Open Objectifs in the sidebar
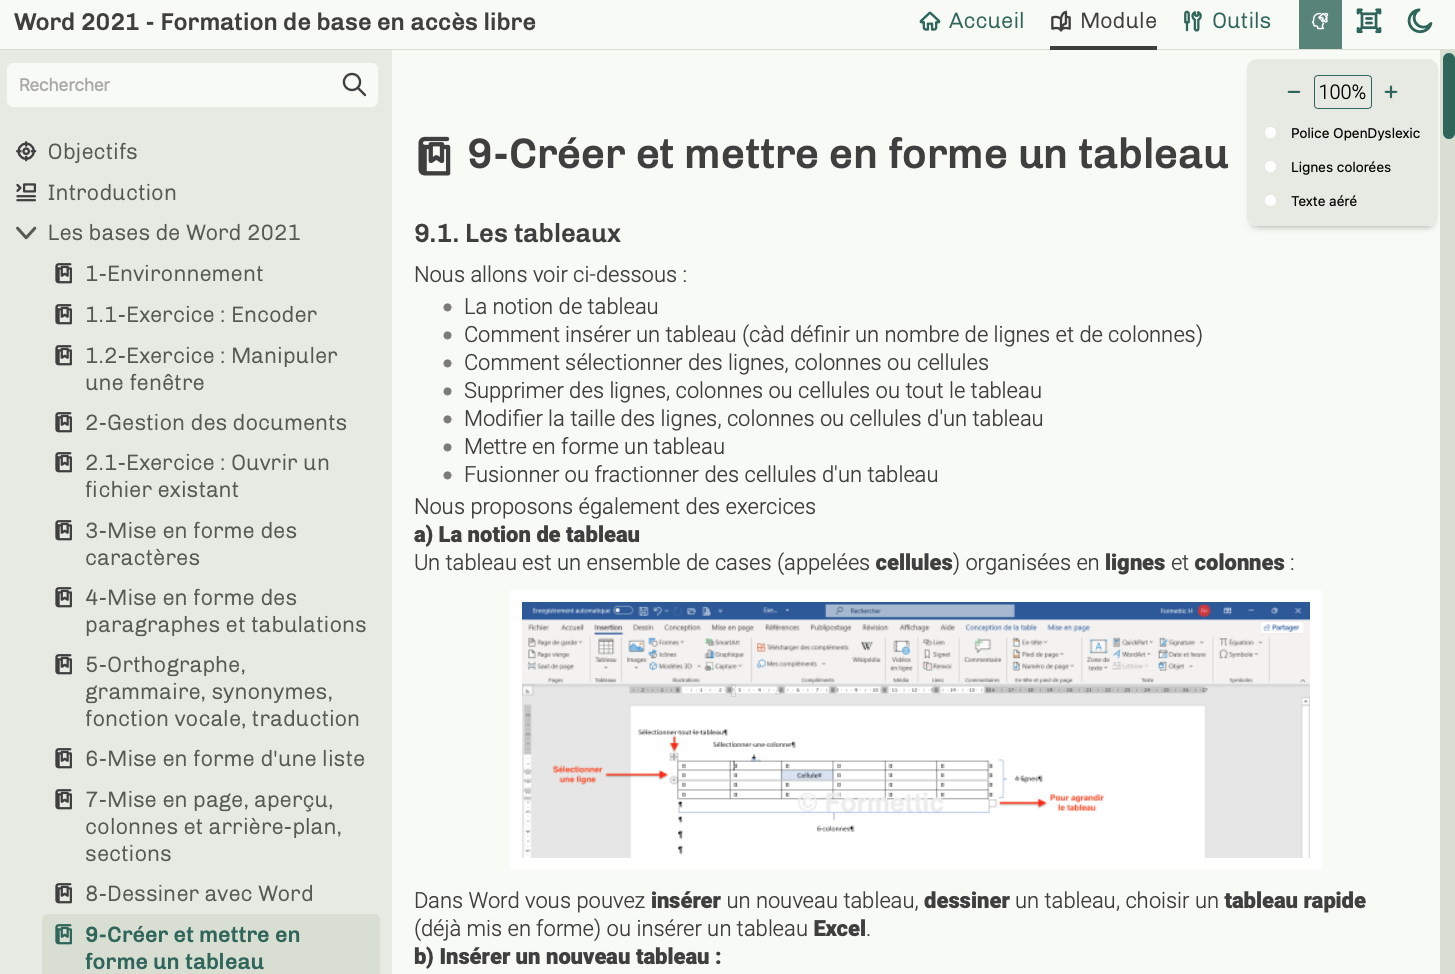The image size is (1455, 974). click(93, 152)
